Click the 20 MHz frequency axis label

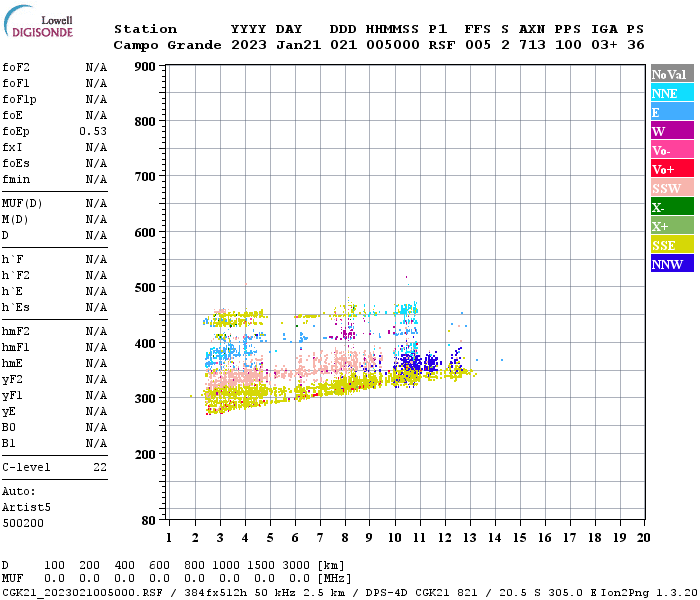[643, 538]
